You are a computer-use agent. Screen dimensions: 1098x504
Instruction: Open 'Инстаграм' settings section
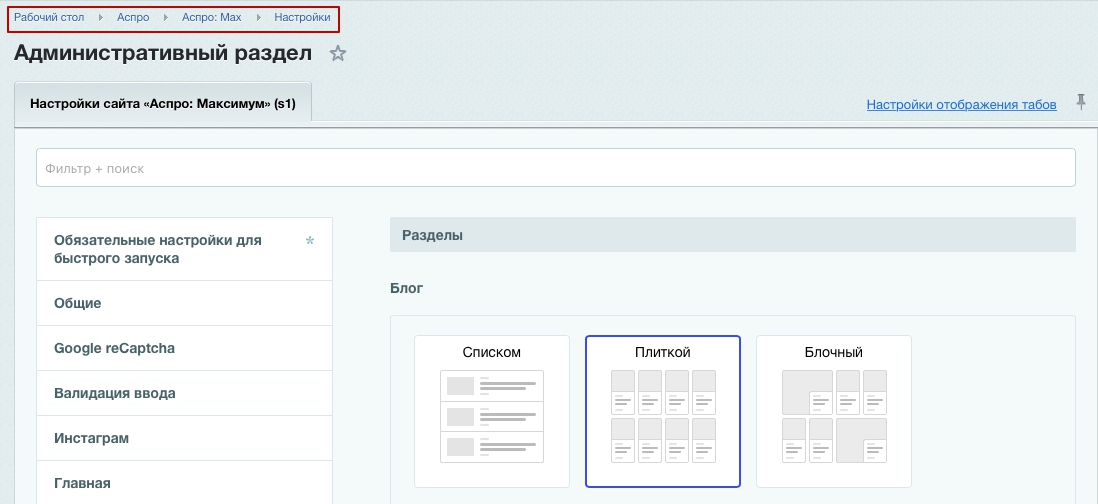point(92,438)
